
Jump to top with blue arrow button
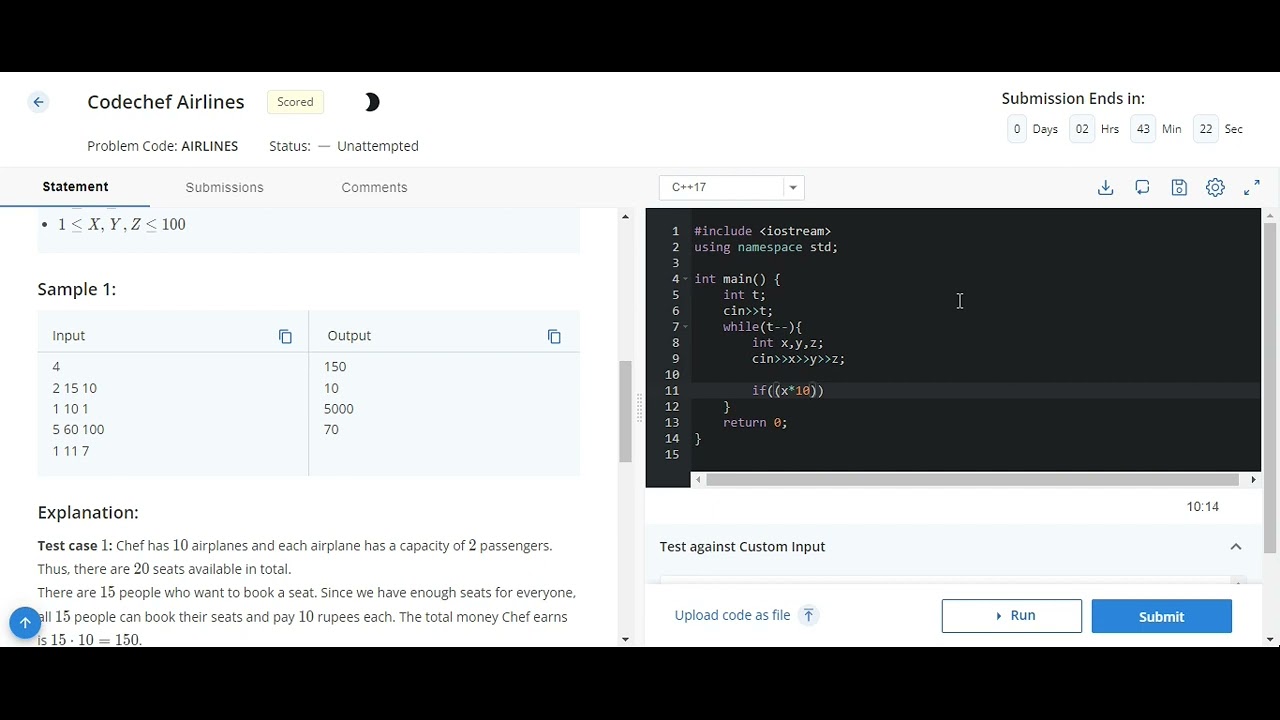point(25,623)
